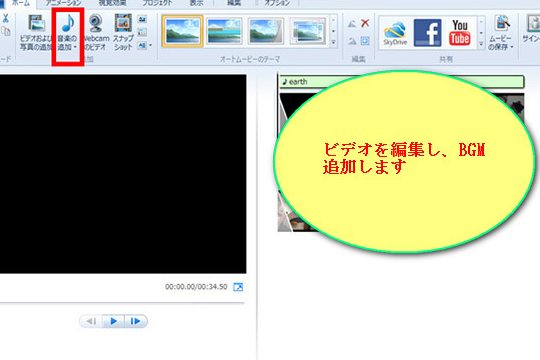Open the Save movie dropdown arrow
The width and height of the screenshot is (540, 360).
coord(512,47)
